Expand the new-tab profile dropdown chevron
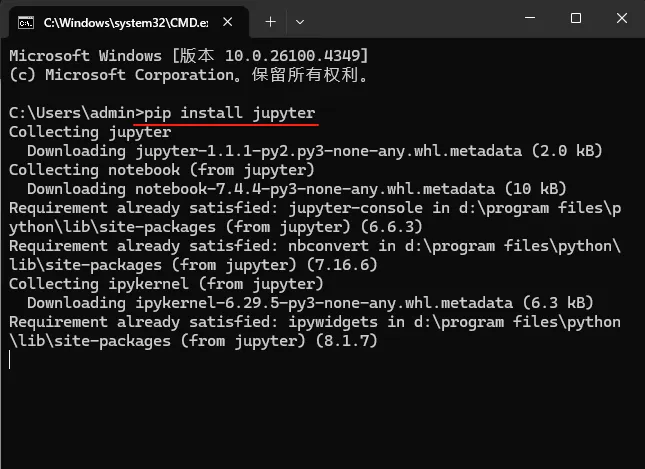The image size is (645, 469). 300,22
